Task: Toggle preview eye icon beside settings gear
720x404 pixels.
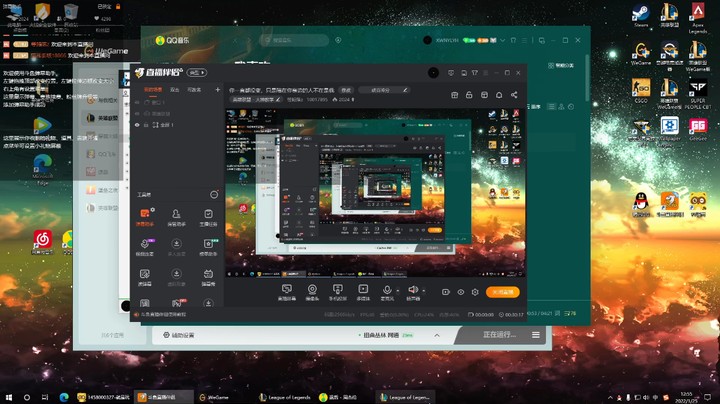Action: click(461, 292)
